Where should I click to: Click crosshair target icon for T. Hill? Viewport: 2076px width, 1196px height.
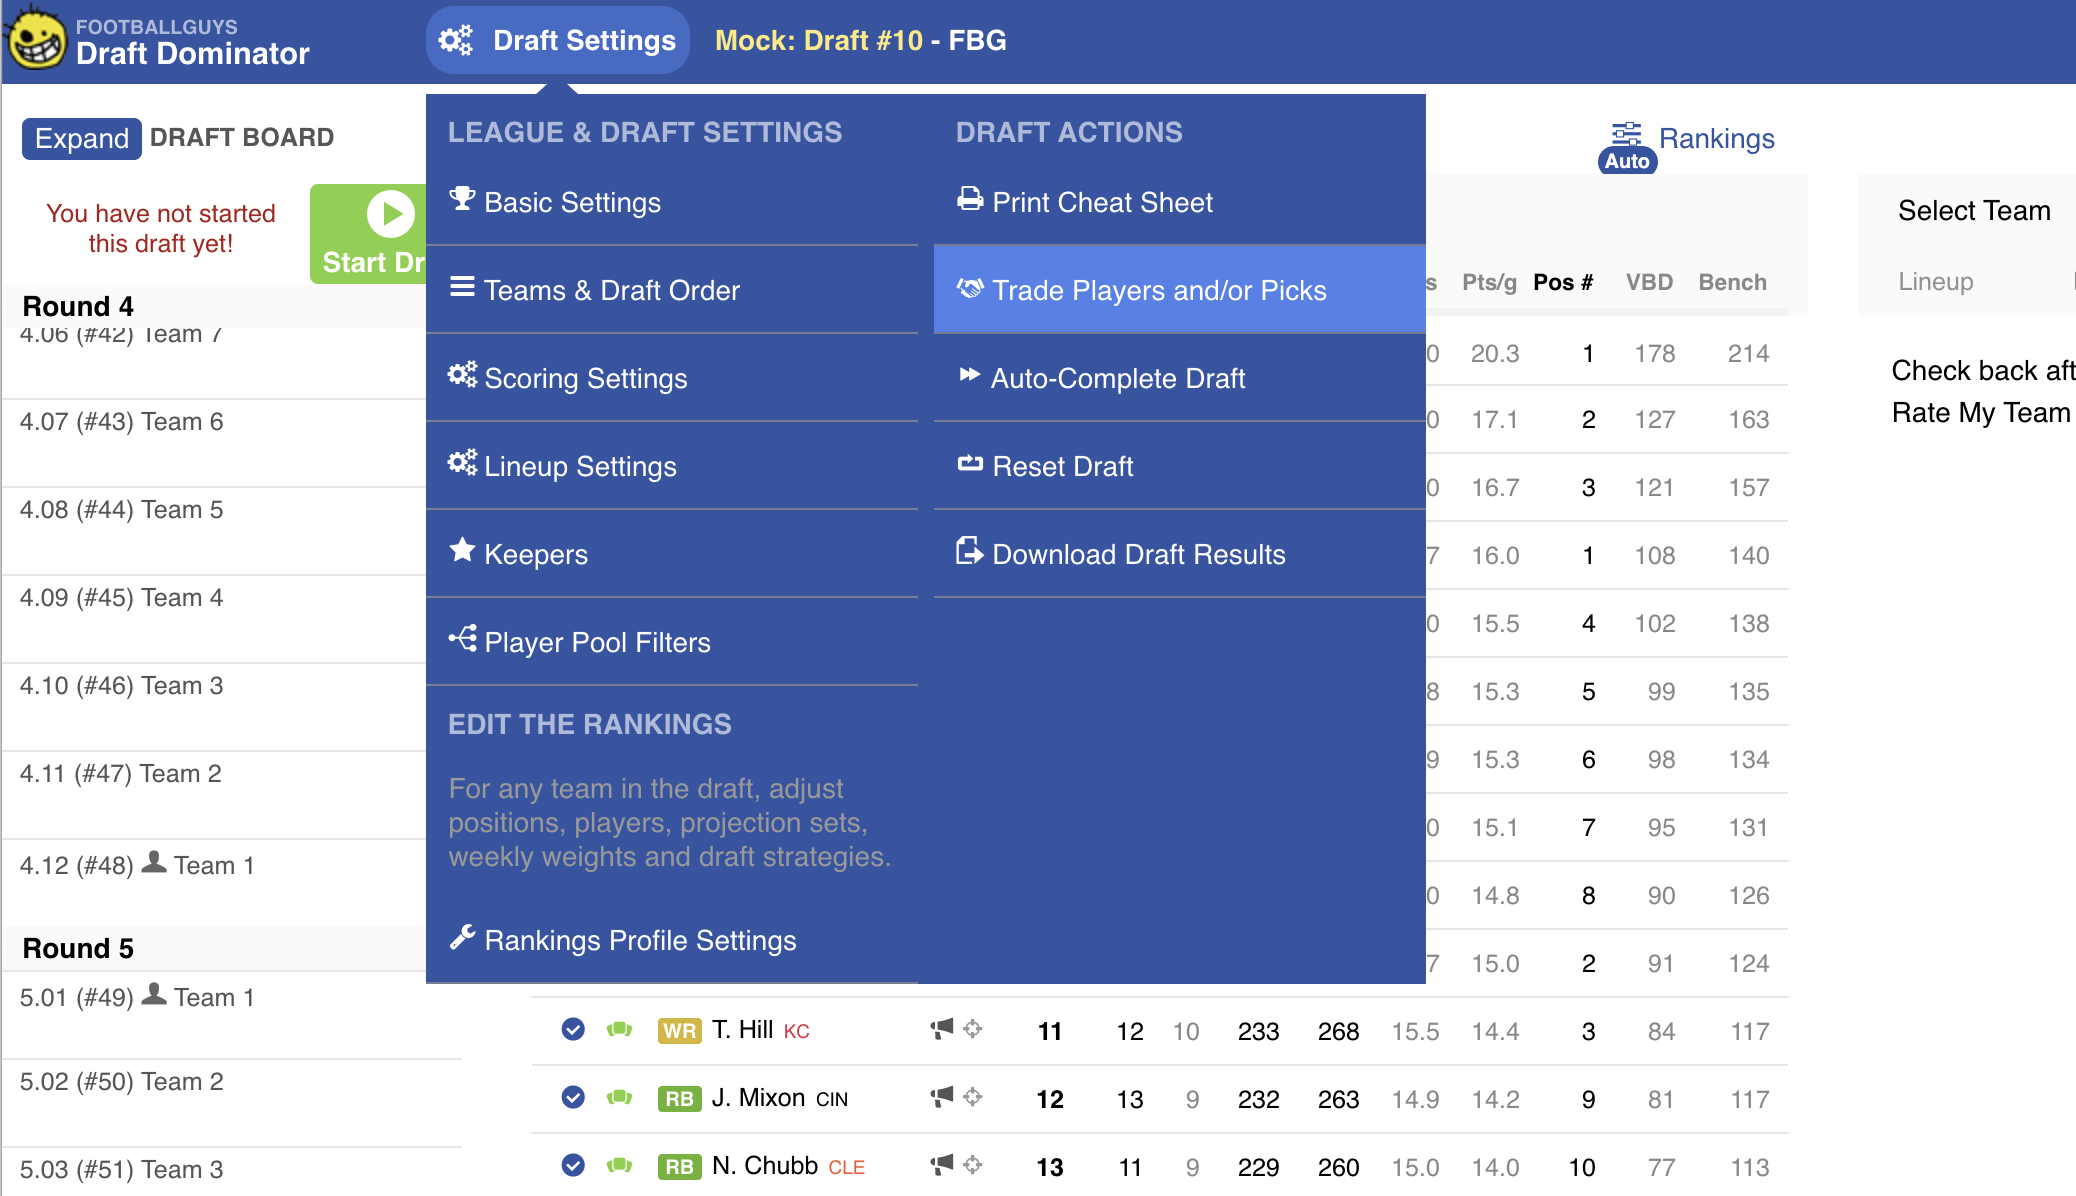972,1029
